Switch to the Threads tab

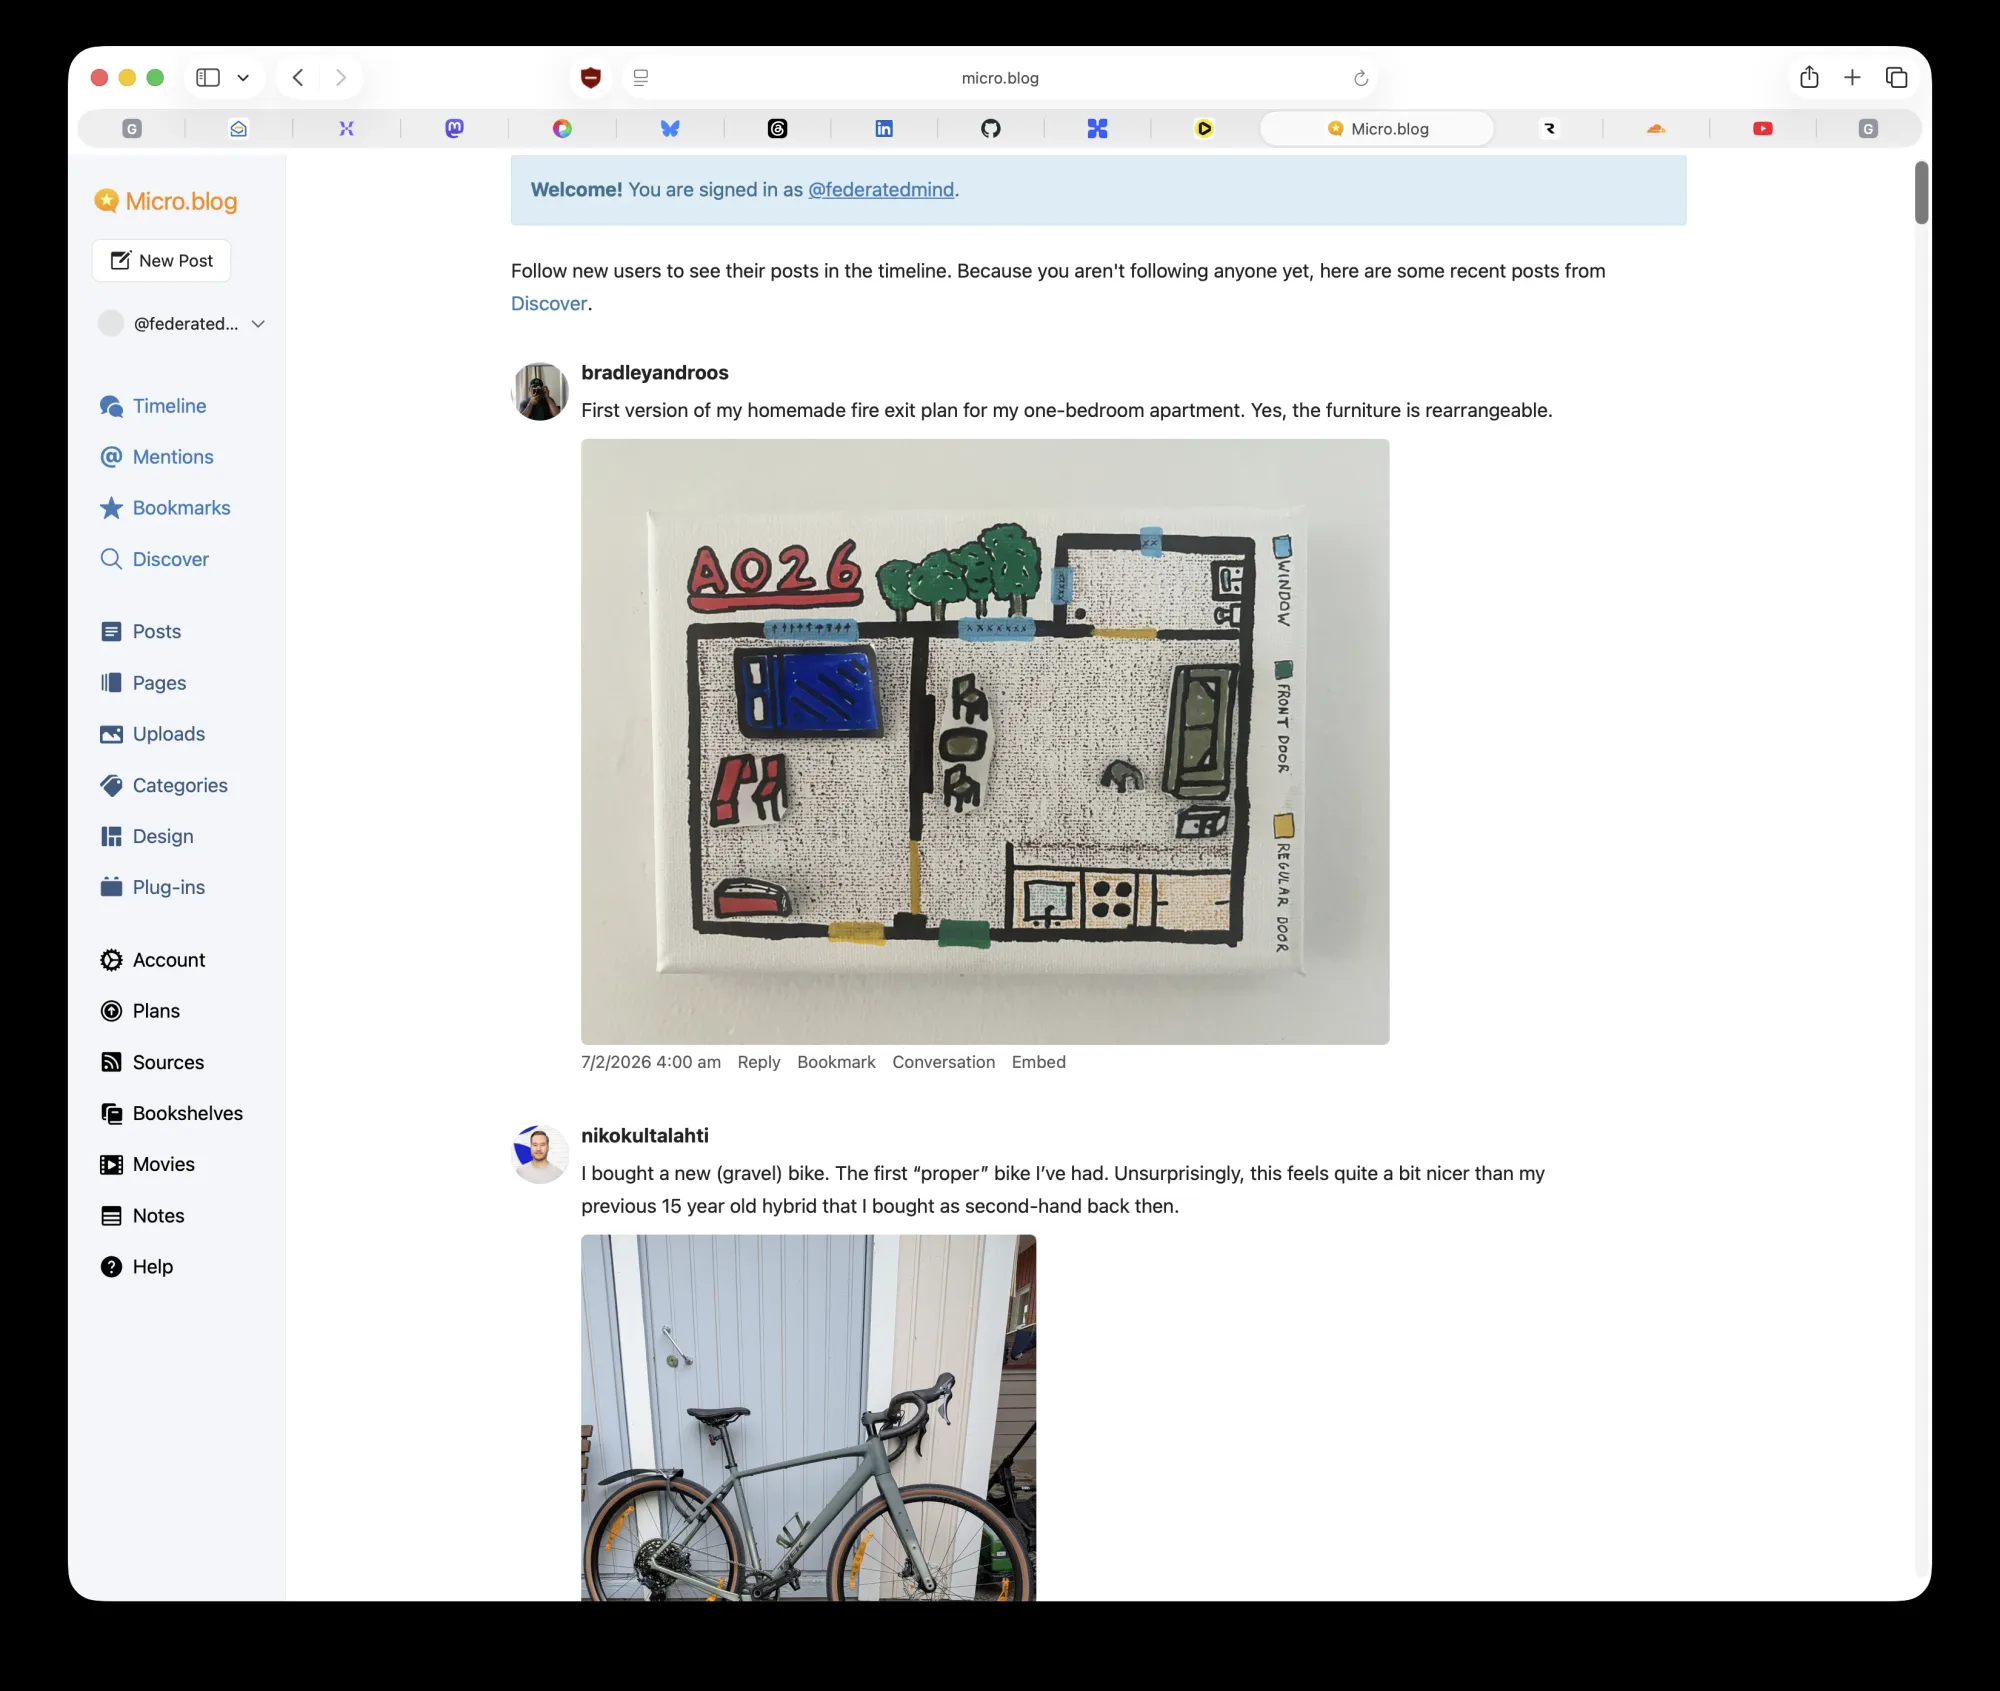coord(777,128)
